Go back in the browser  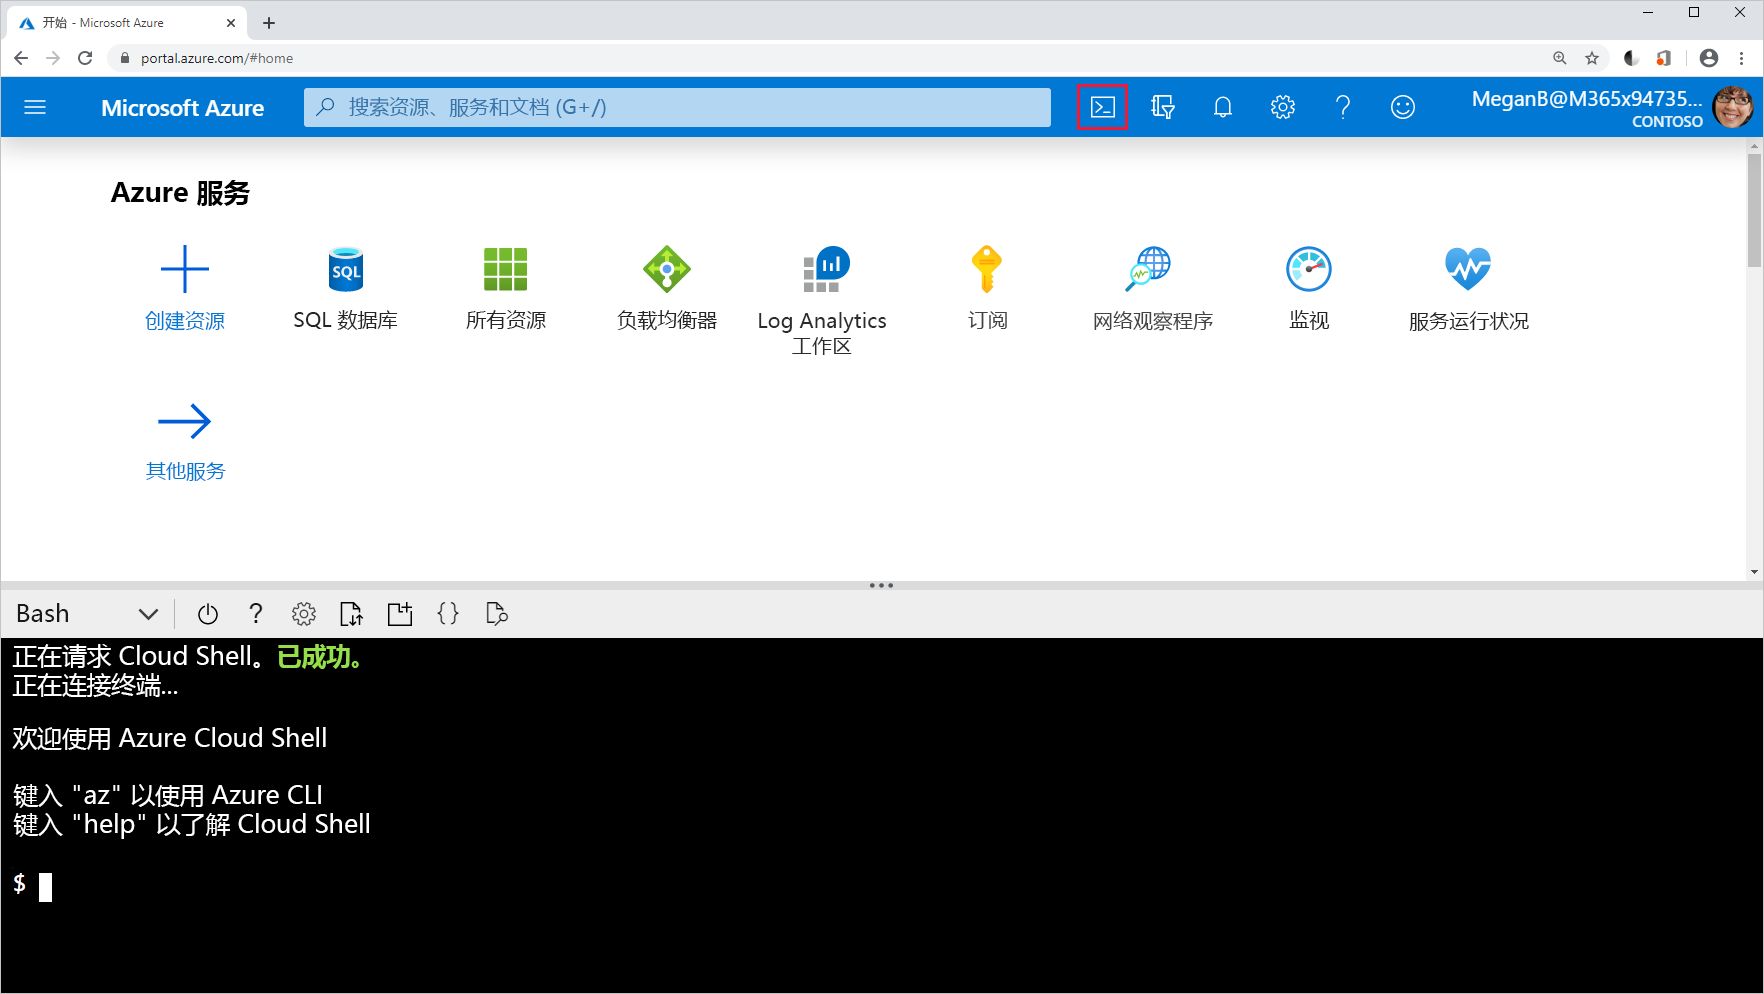(x=21, y=58)
